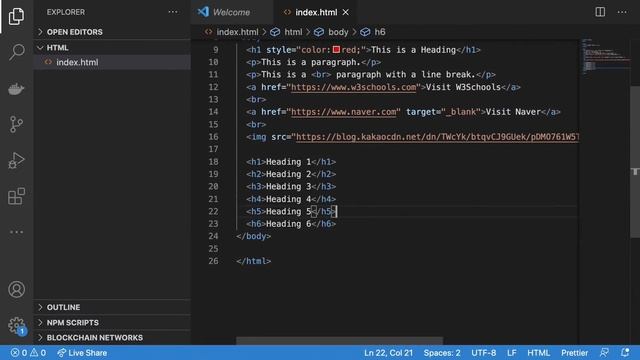Click Prettier in the status bar

pyautogui.click(x=574, y=353)
